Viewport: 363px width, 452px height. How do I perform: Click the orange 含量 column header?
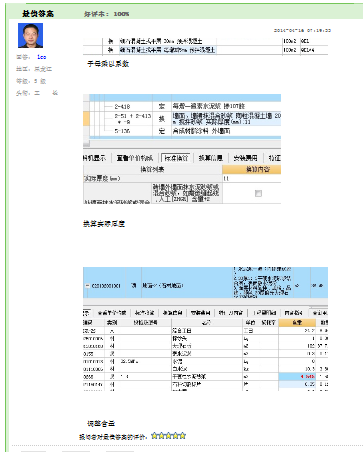click(297, 322)
